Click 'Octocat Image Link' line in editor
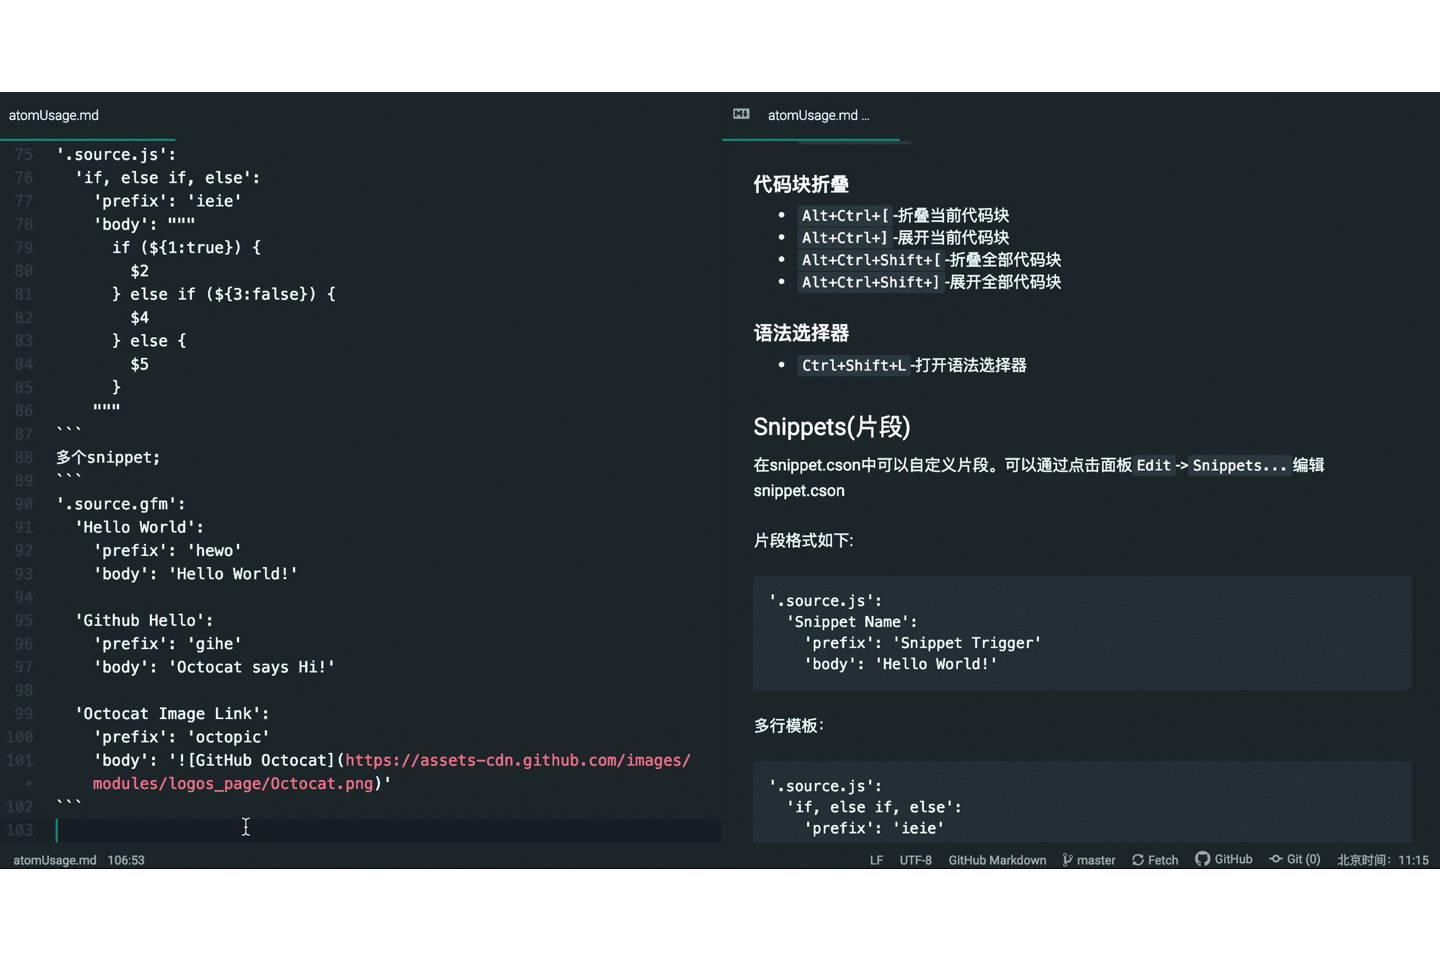The image size is (1440, 960). (172, 714)
